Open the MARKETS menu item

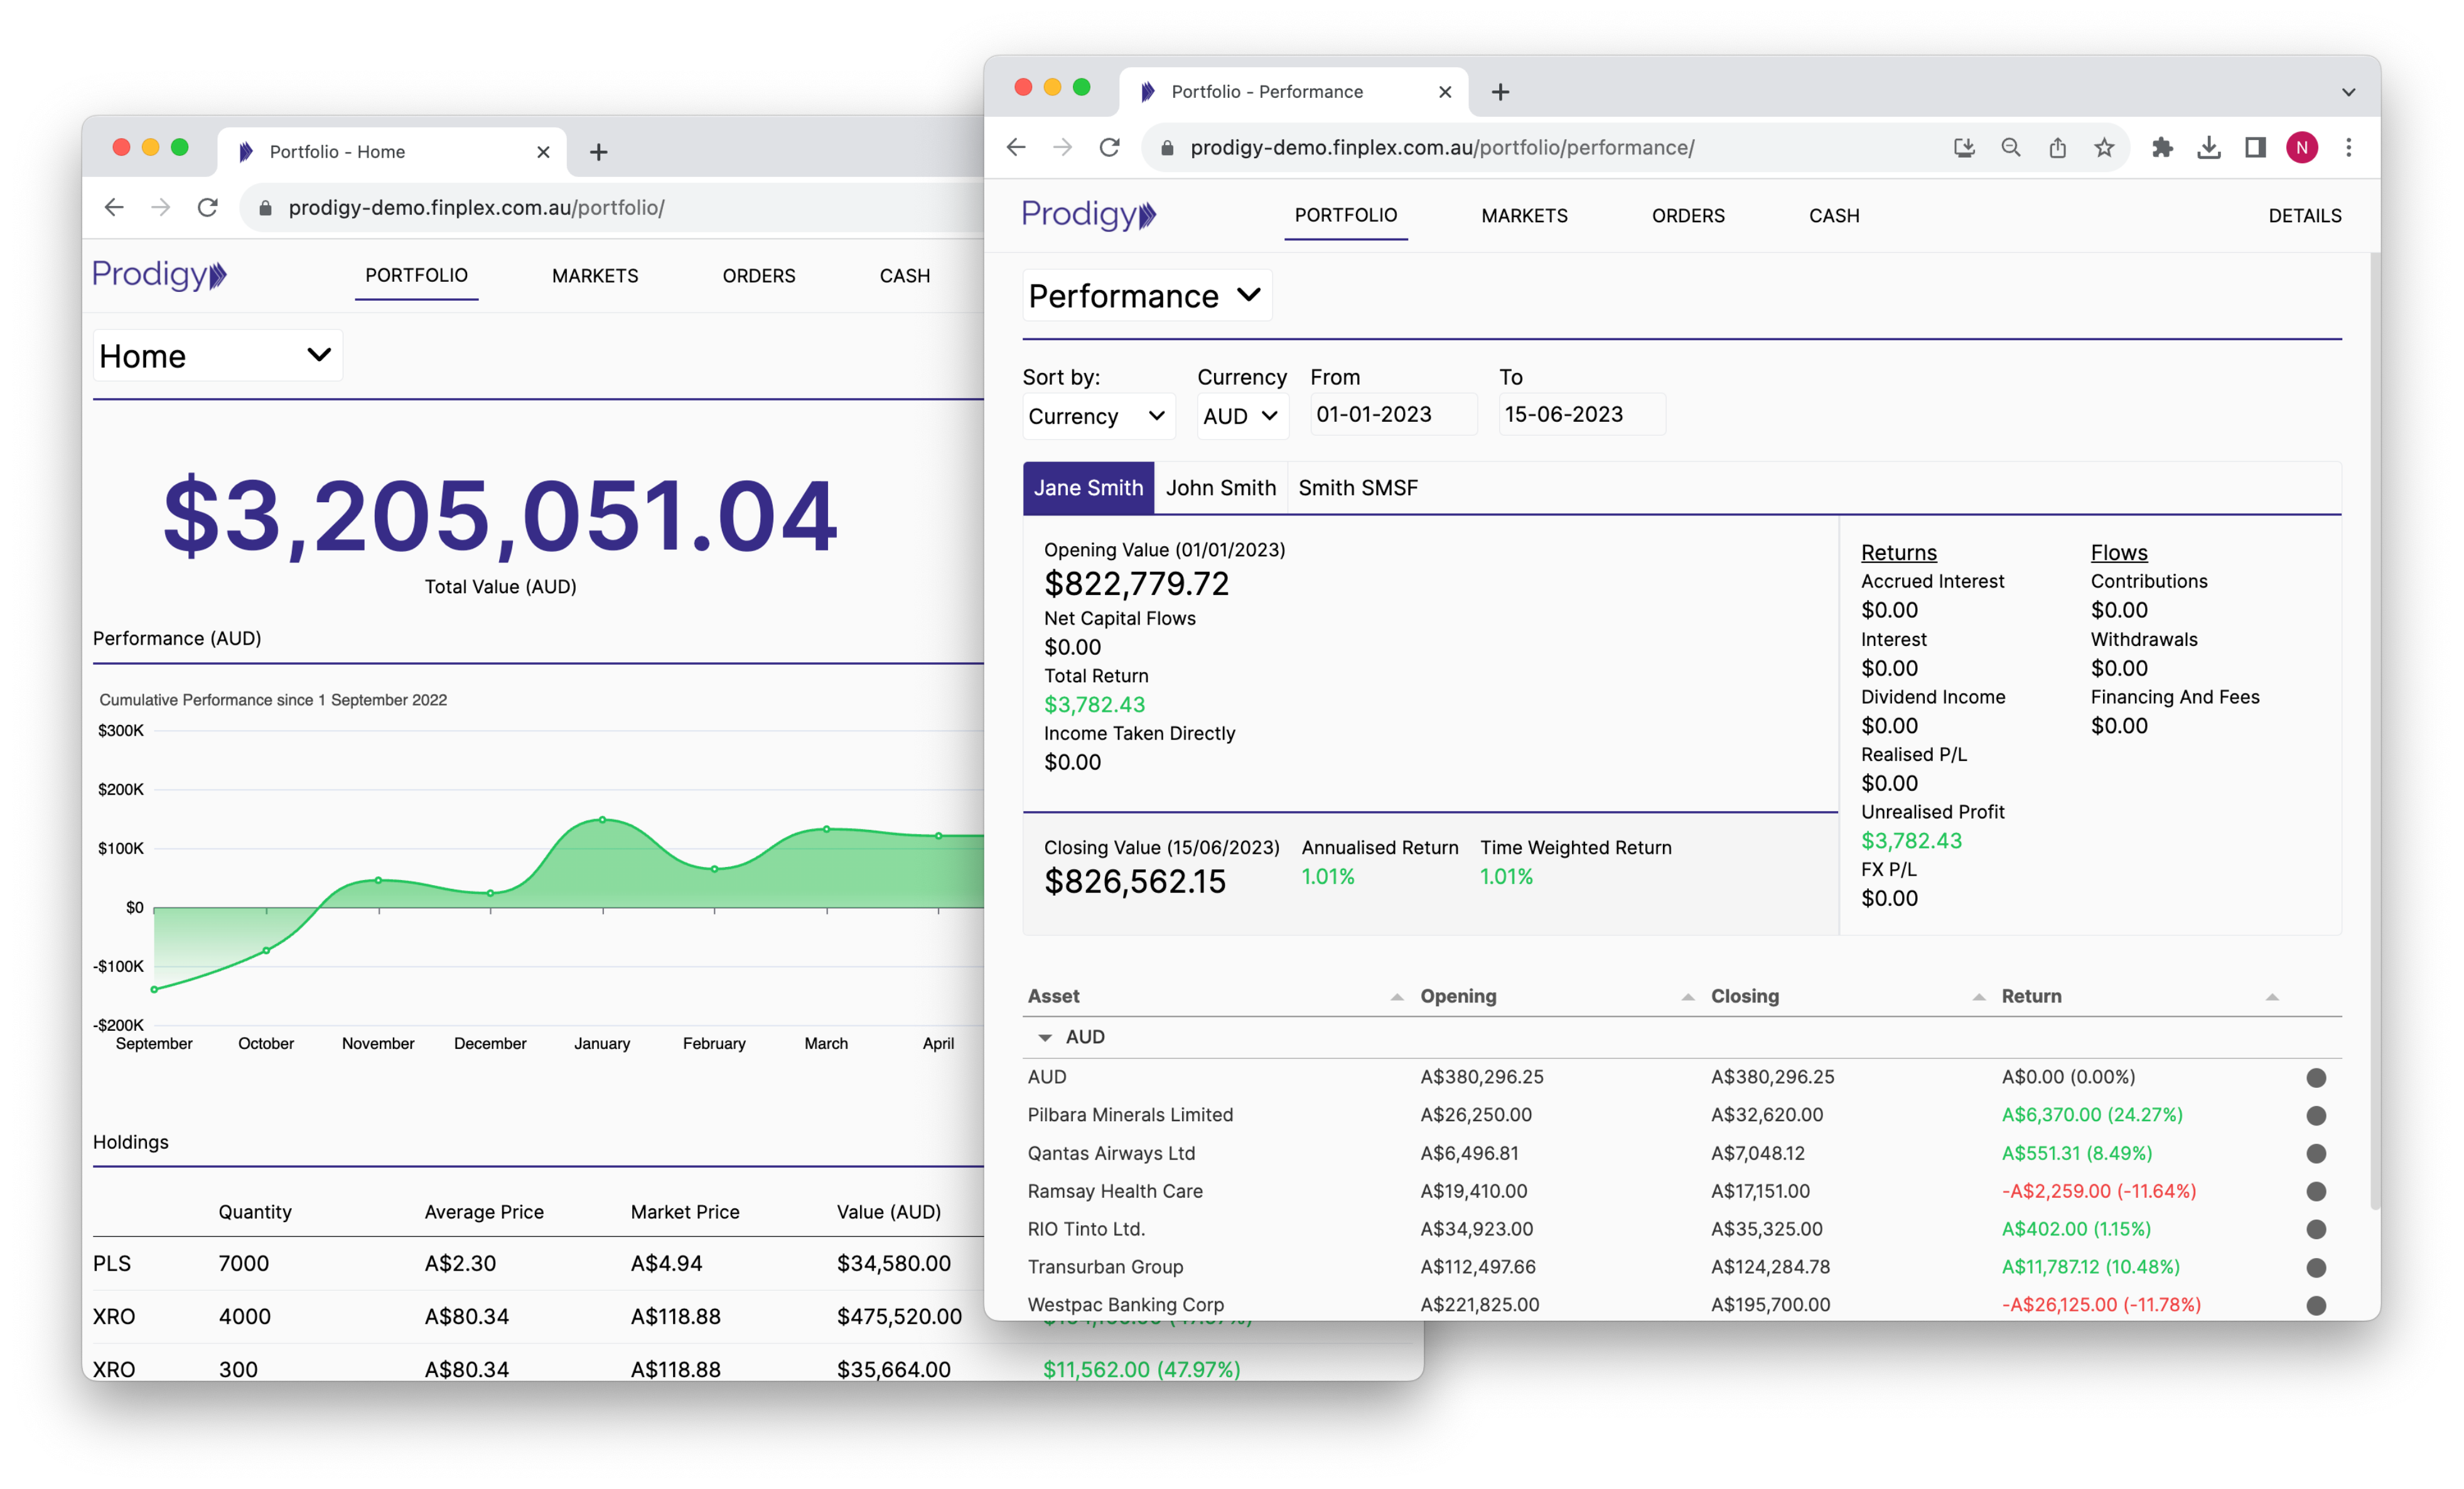tap(1524, 216)
